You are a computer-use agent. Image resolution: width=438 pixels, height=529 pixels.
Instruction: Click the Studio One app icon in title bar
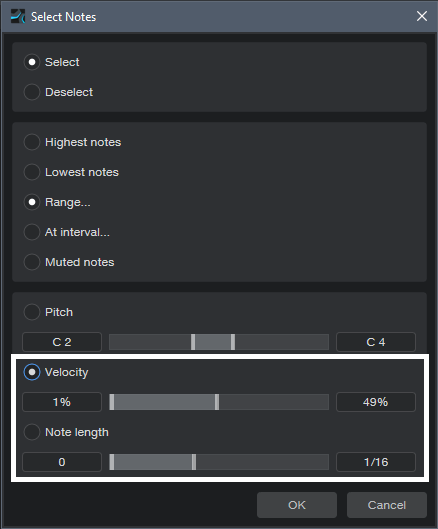(18, 16)
